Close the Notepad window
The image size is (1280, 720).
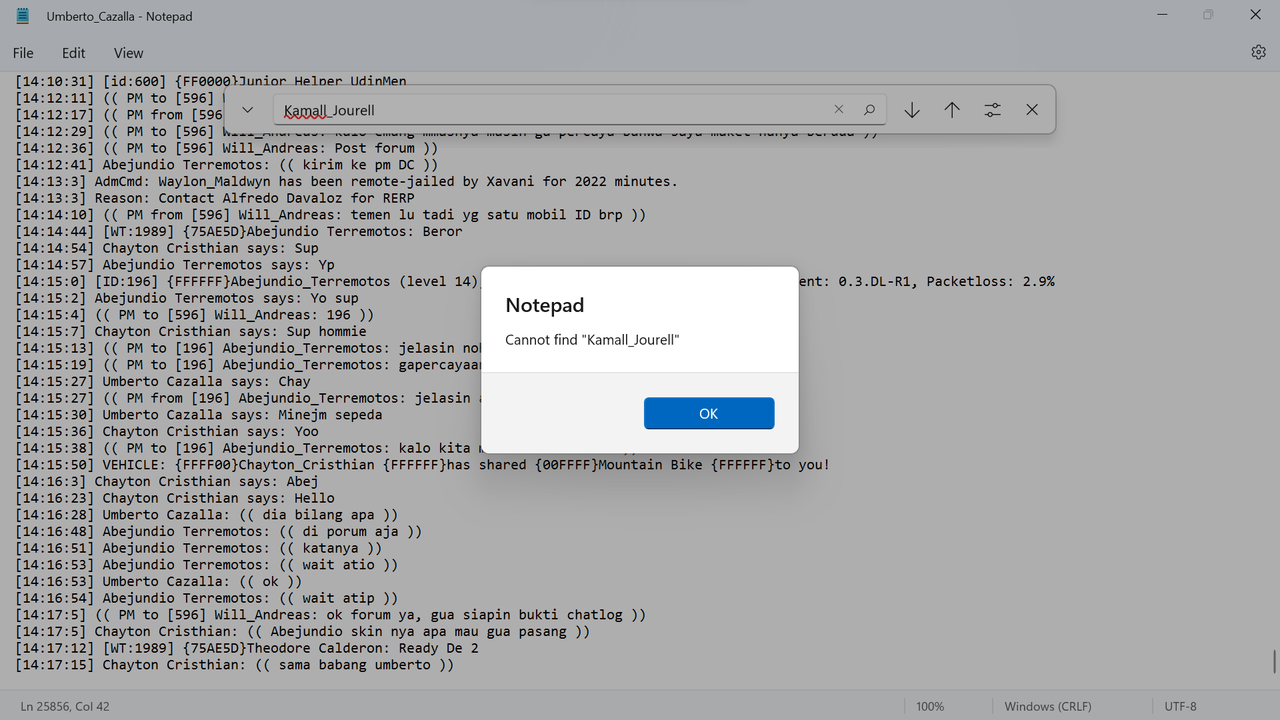point(1256,15)
